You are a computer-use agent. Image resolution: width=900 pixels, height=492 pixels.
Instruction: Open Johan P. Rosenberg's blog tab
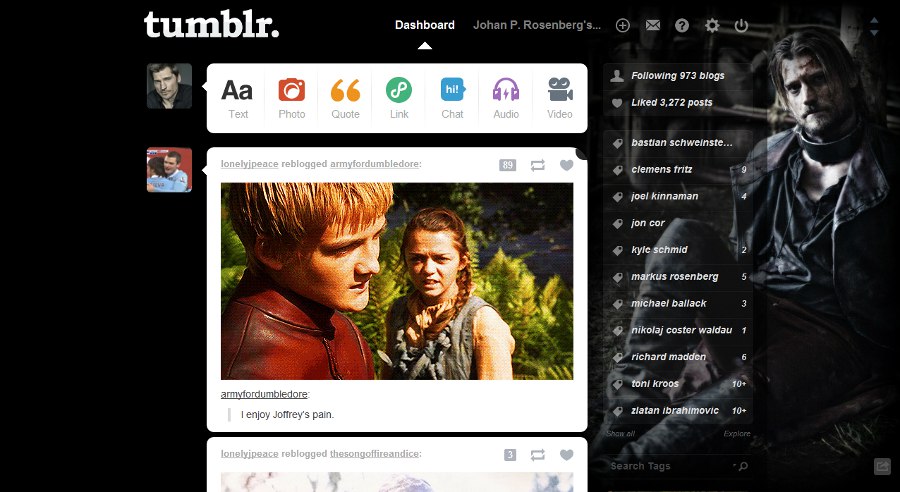(537, 25)
